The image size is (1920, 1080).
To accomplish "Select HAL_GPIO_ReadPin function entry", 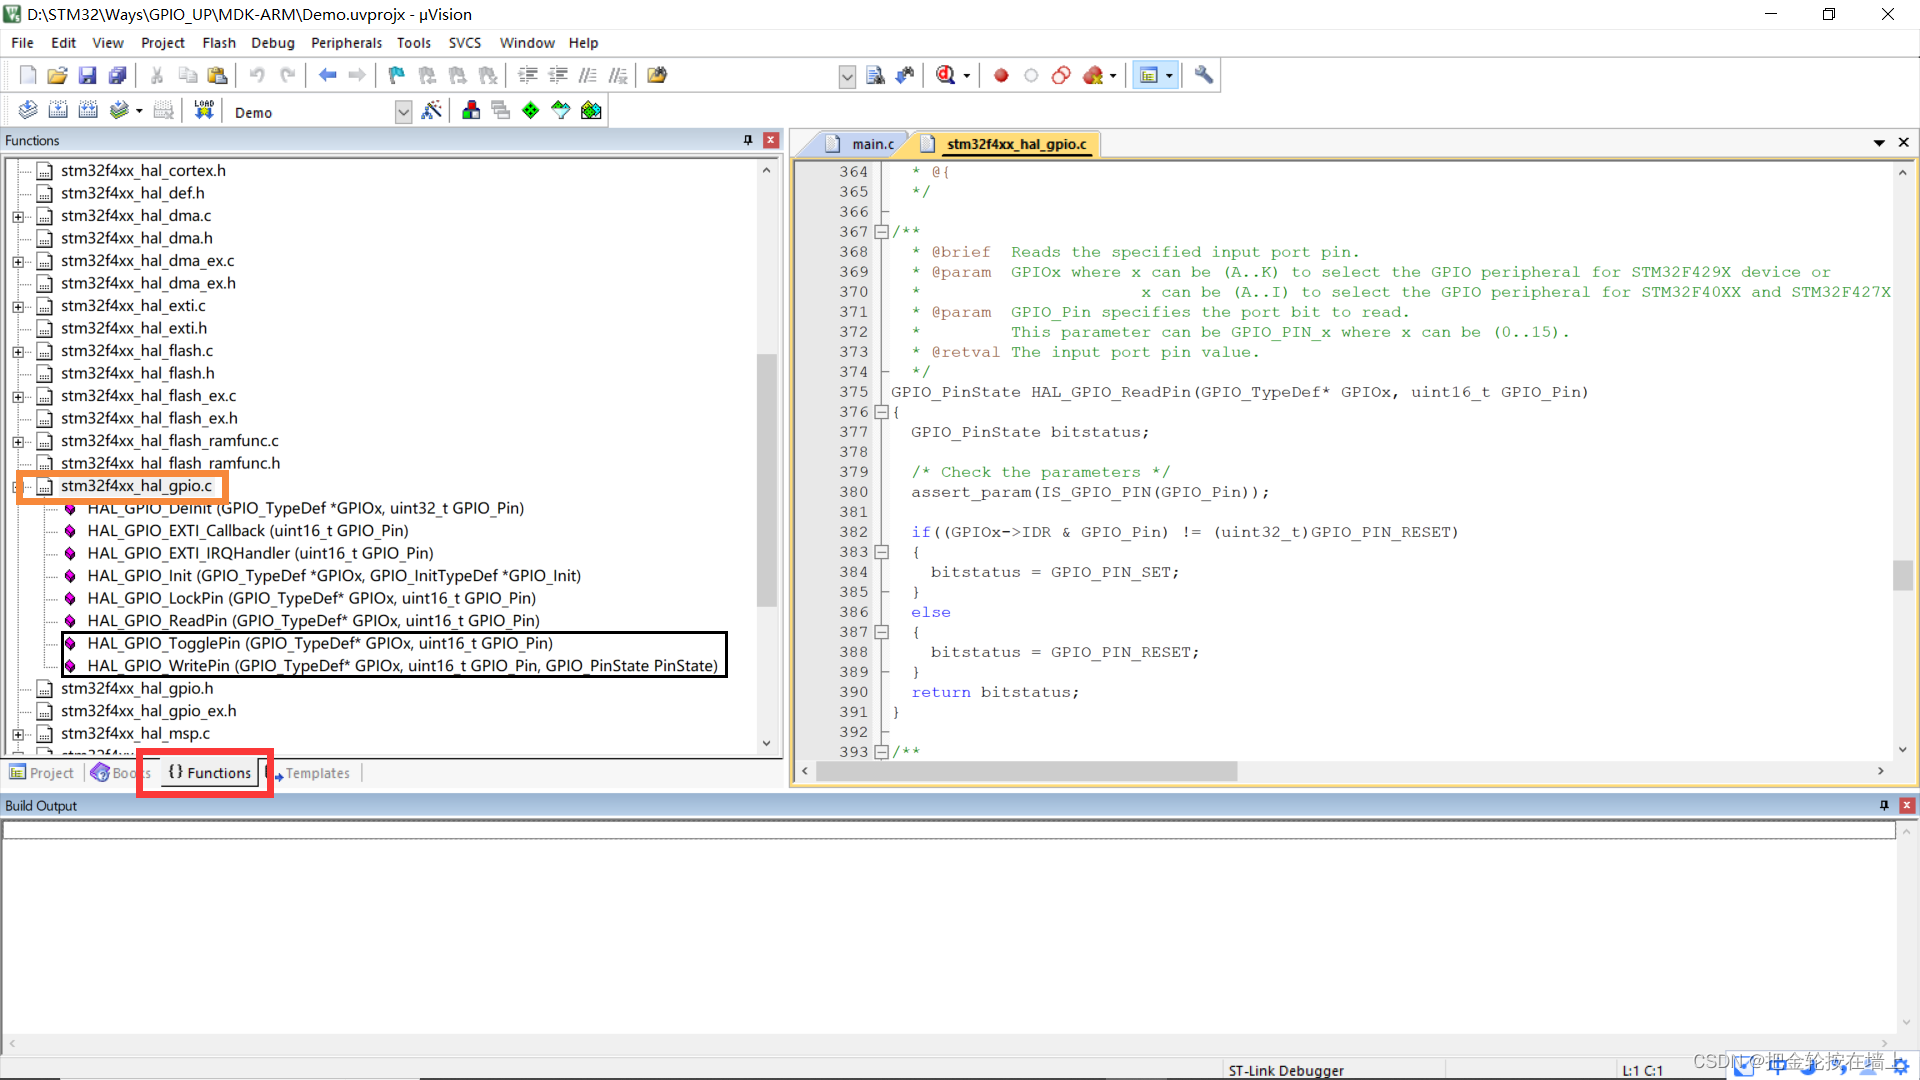I will pos(313,621).
